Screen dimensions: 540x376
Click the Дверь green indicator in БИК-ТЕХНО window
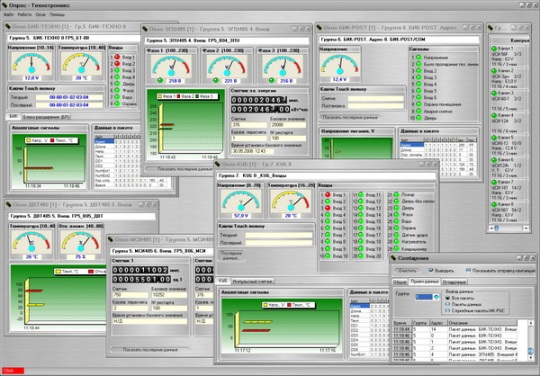tap(117, 84)
